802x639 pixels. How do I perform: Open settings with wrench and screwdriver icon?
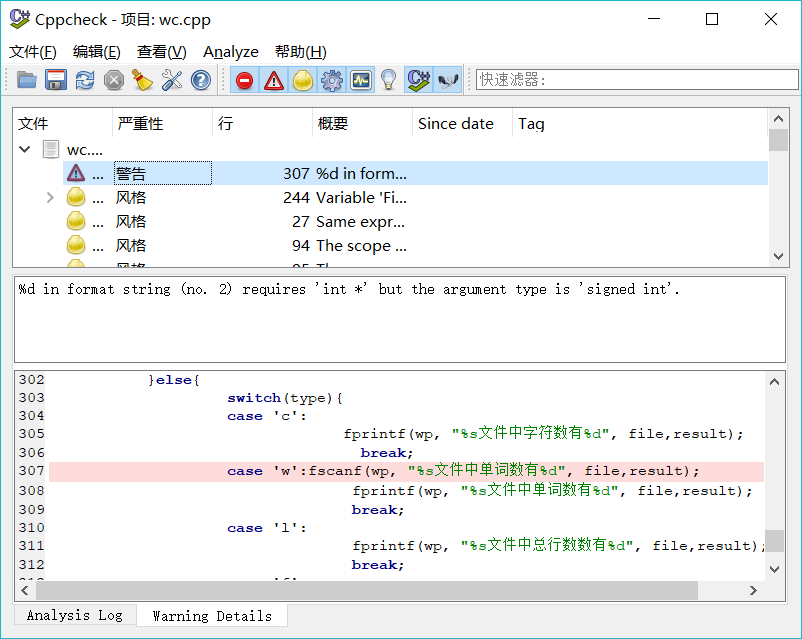(172, 80)
